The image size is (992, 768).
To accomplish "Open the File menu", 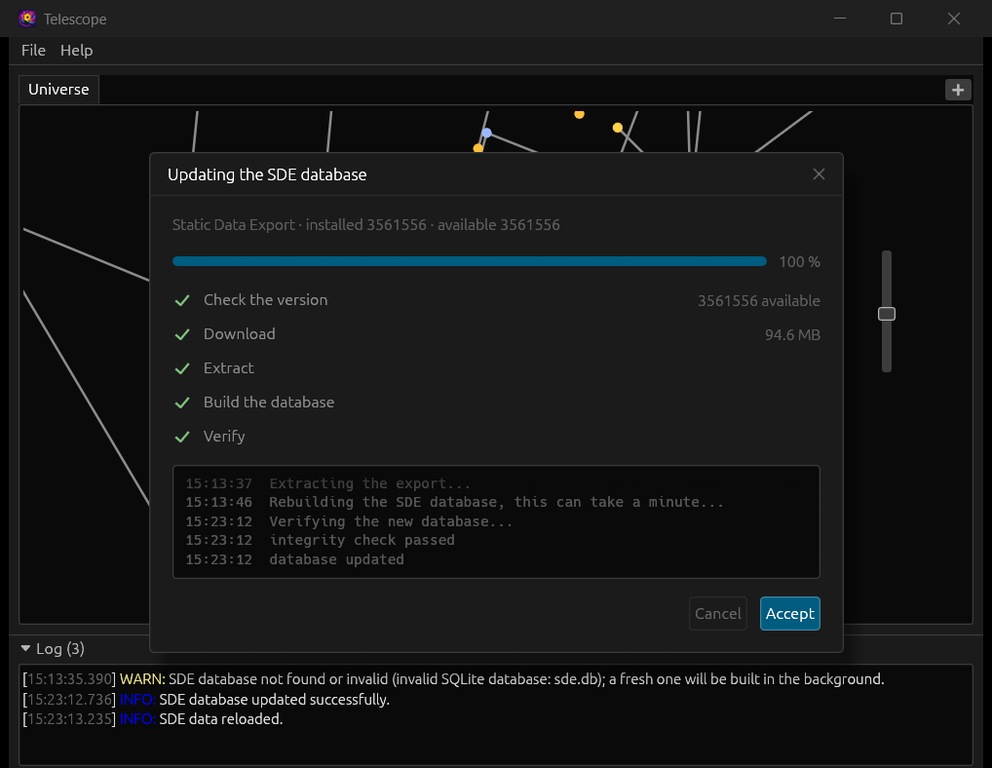I will pyautogui.click(x=34, y=51).
